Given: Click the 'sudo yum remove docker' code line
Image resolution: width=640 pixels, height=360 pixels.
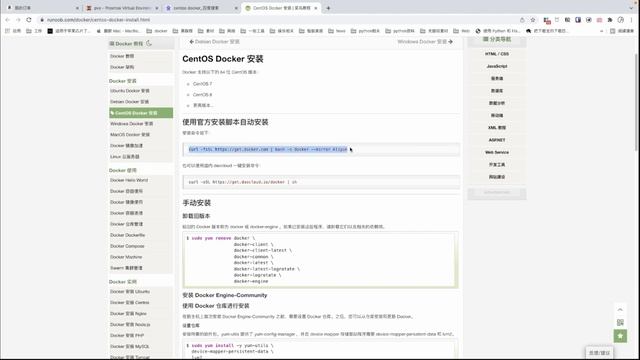Looking at the screenshot, I should tap(221, 238).
